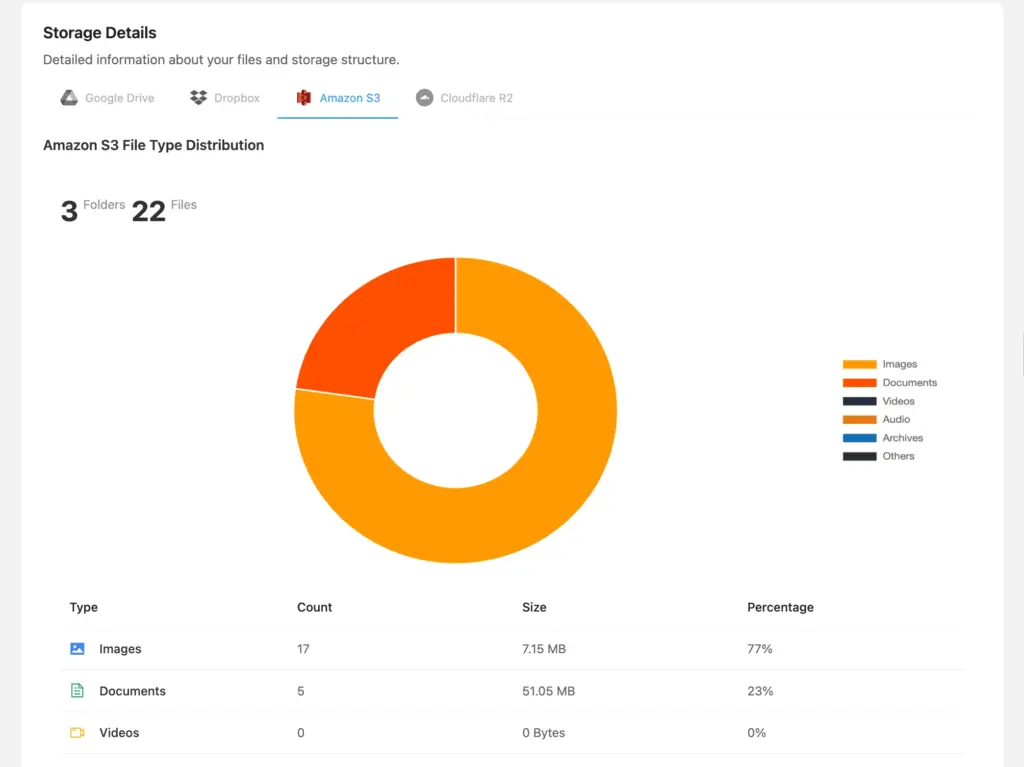Click the Amazon S3 bucket icon

(x=304, y=97)
